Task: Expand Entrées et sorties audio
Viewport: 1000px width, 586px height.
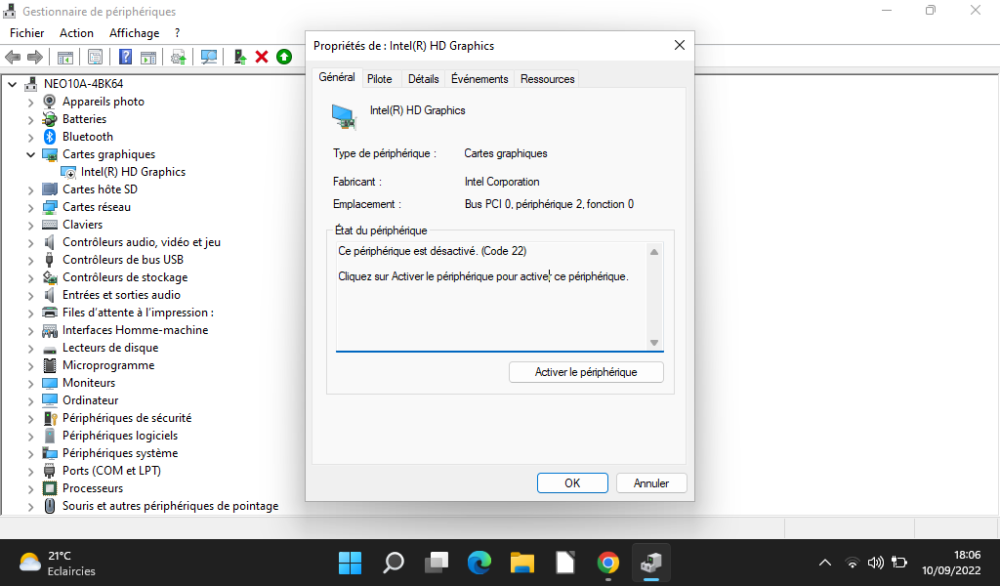Action: pyautogui.click(x=31, y=295)
